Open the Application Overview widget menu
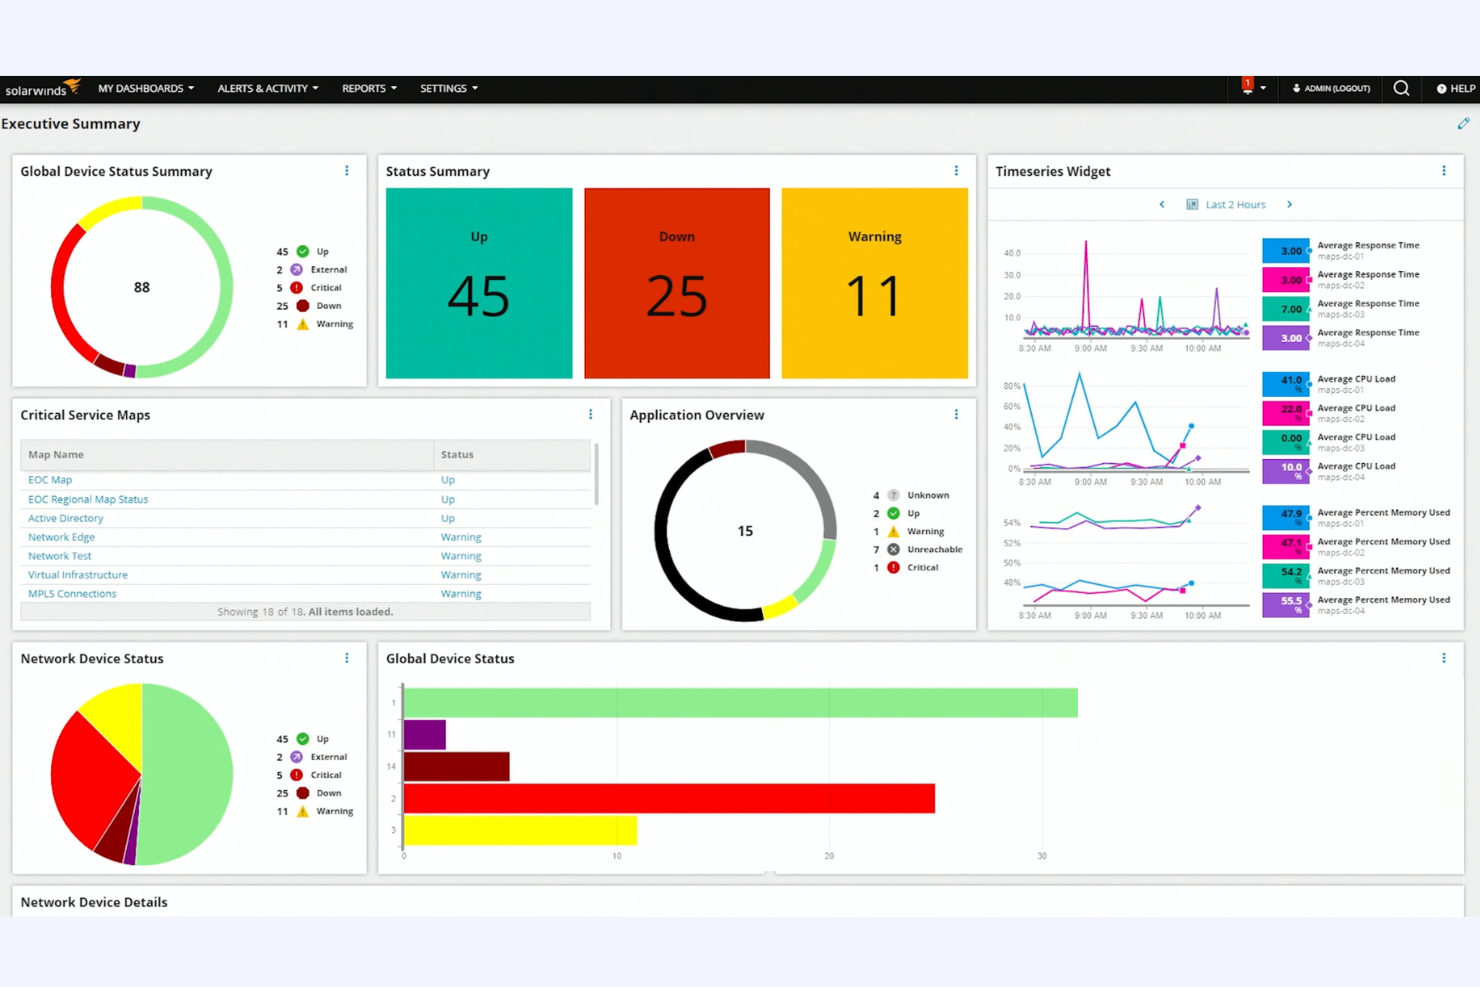Viewport: 1480px width, 987px height. (956, 413)
